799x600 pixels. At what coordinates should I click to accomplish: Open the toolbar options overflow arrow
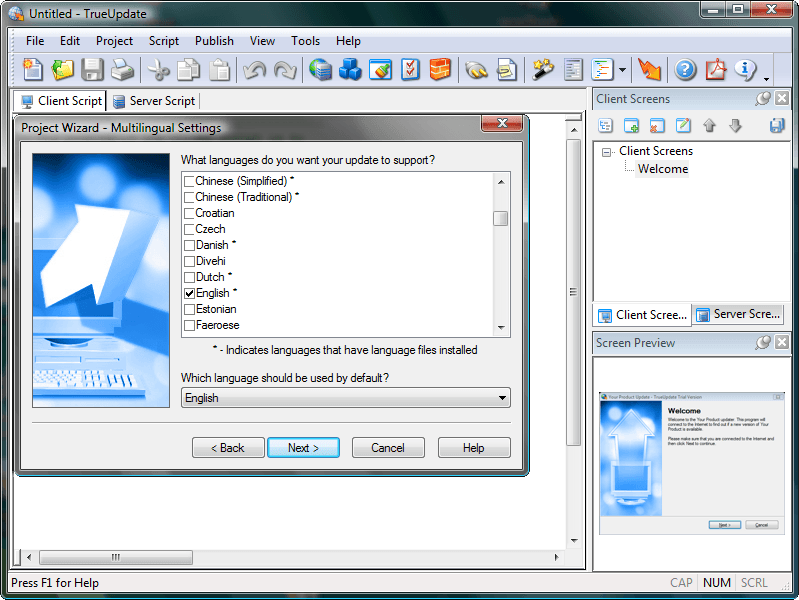click(x=766, y=79)
